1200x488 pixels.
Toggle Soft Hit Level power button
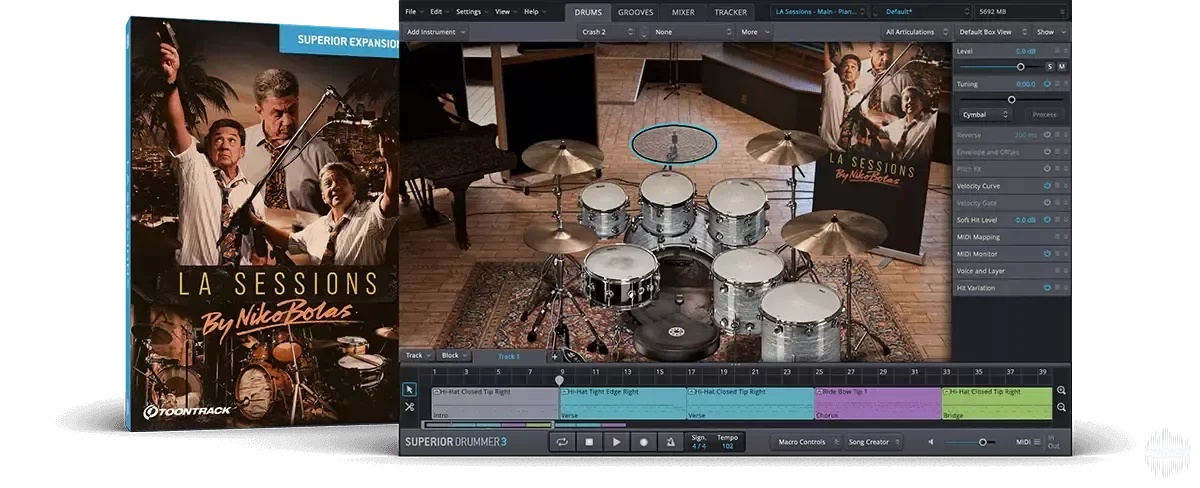pos(1048,220)
